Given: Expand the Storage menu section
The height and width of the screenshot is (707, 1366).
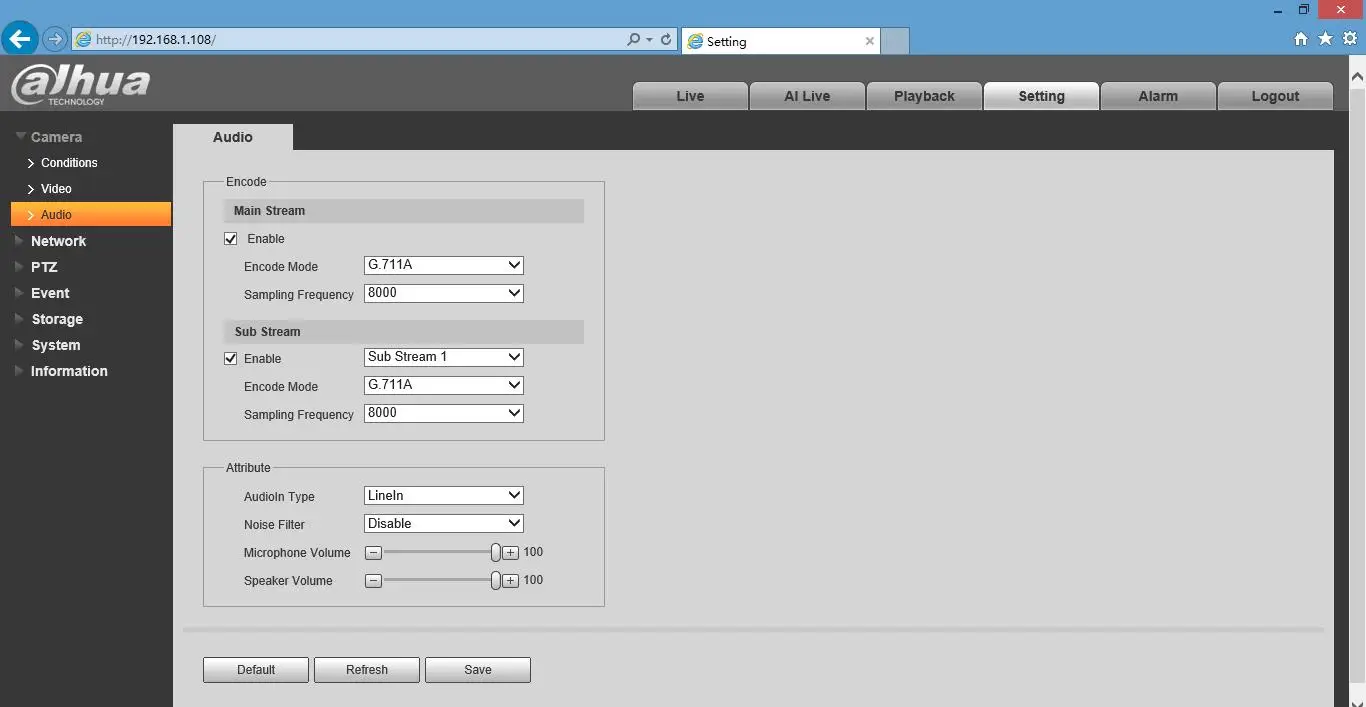Looking at the screenshot, I should [57, 319].
